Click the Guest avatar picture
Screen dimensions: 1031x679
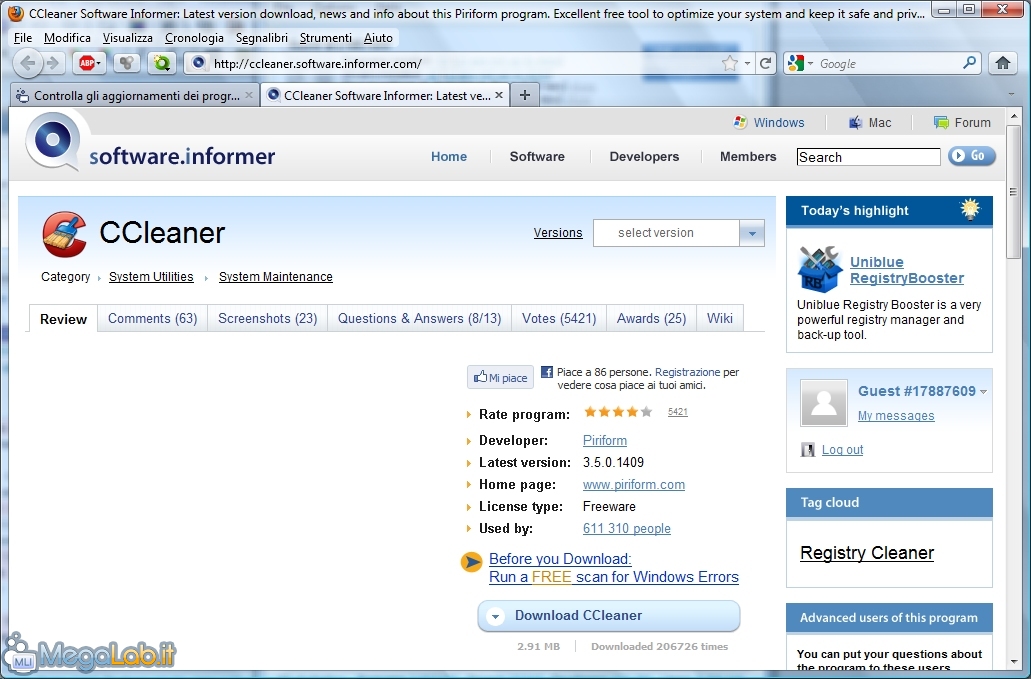tap(823, 403)
